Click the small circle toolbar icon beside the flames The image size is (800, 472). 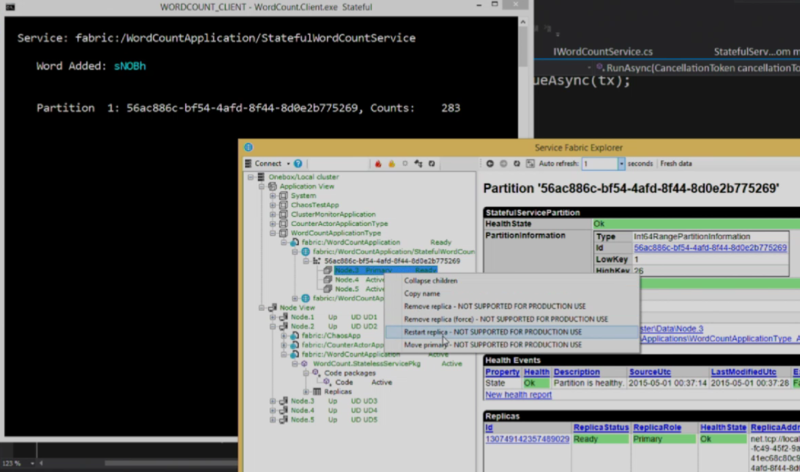point(405,163)
